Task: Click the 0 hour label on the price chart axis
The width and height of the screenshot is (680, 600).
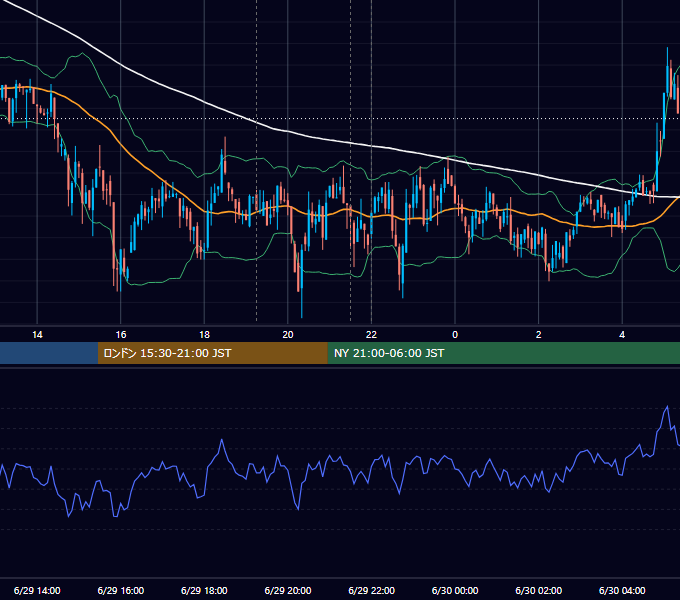Action: pos(455,335)
